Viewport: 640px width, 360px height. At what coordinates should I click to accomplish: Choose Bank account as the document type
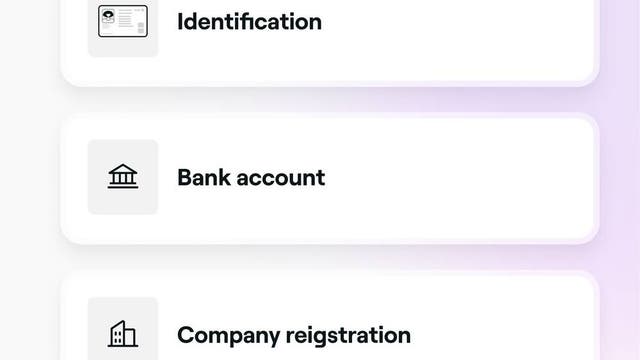point(330,178)
